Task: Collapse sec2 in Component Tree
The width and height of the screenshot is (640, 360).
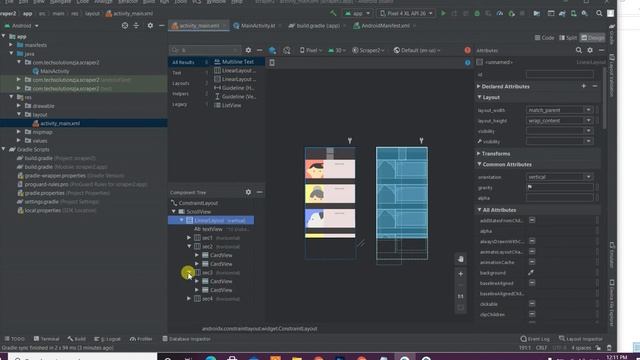Action: 189,247
